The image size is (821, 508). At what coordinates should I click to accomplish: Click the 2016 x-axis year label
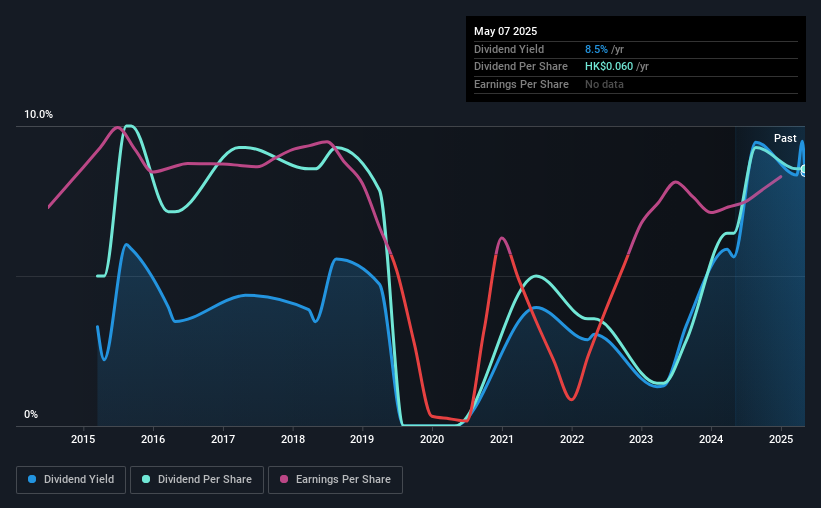click(x=153, y=439)
